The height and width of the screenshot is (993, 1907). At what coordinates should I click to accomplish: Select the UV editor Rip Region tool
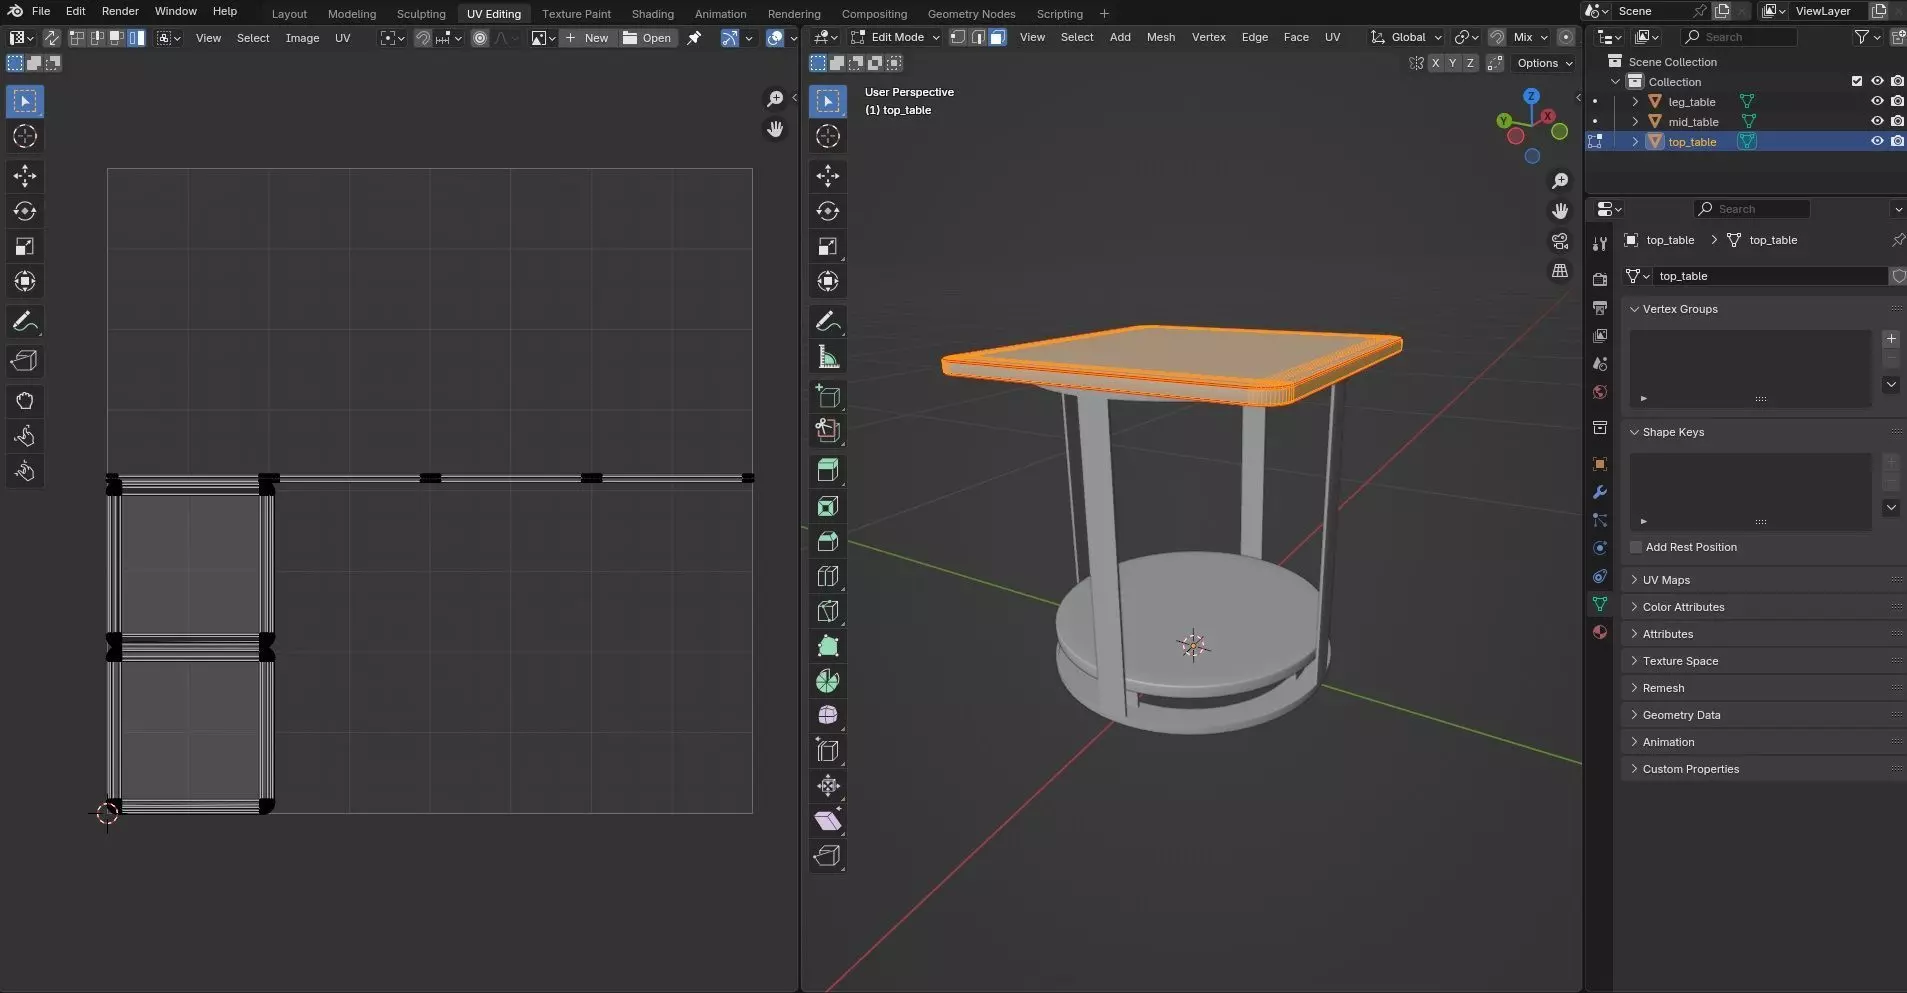coord(25,361)
